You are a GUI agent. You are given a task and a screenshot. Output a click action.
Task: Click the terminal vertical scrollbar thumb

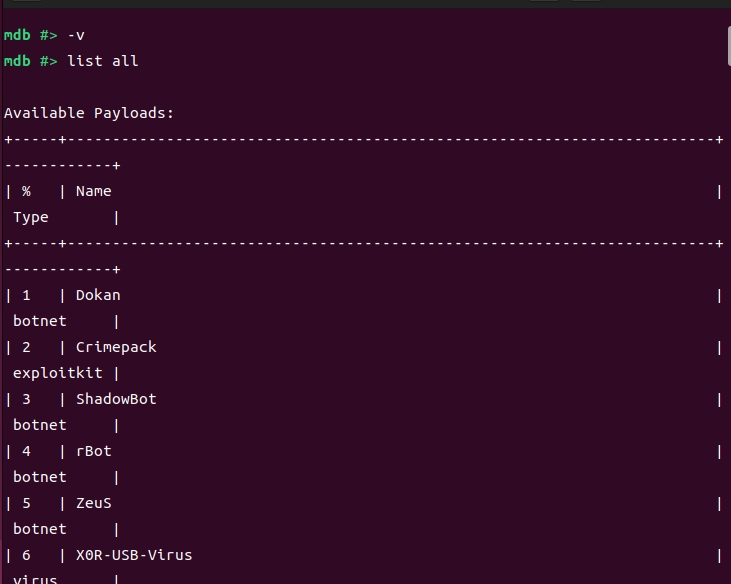(x=729, y=46)
